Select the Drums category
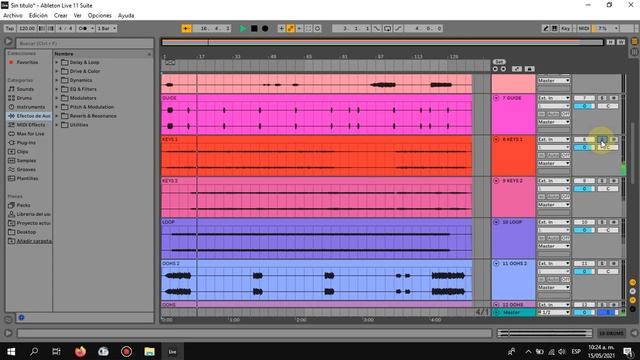Viewport: 640px width, 360px height. tap(24, 98)
